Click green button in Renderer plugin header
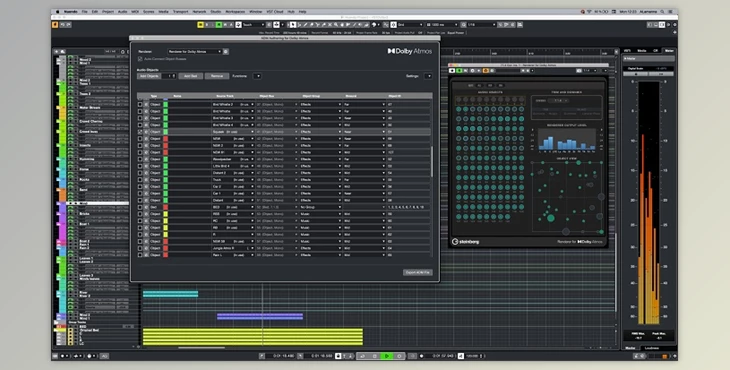The image size is (730, 370). click(x=459, y=71)
